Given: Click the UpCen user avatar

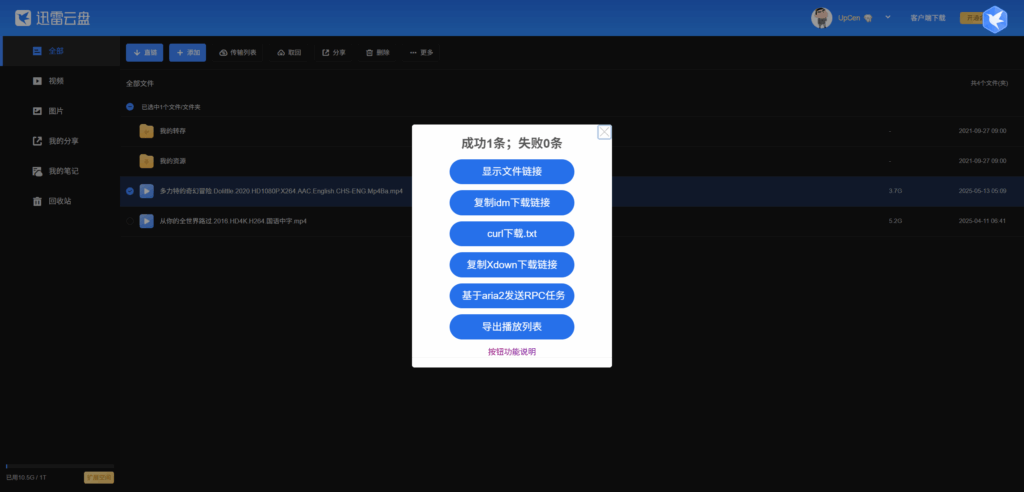Looking at the screenshot, I should 821,18.
